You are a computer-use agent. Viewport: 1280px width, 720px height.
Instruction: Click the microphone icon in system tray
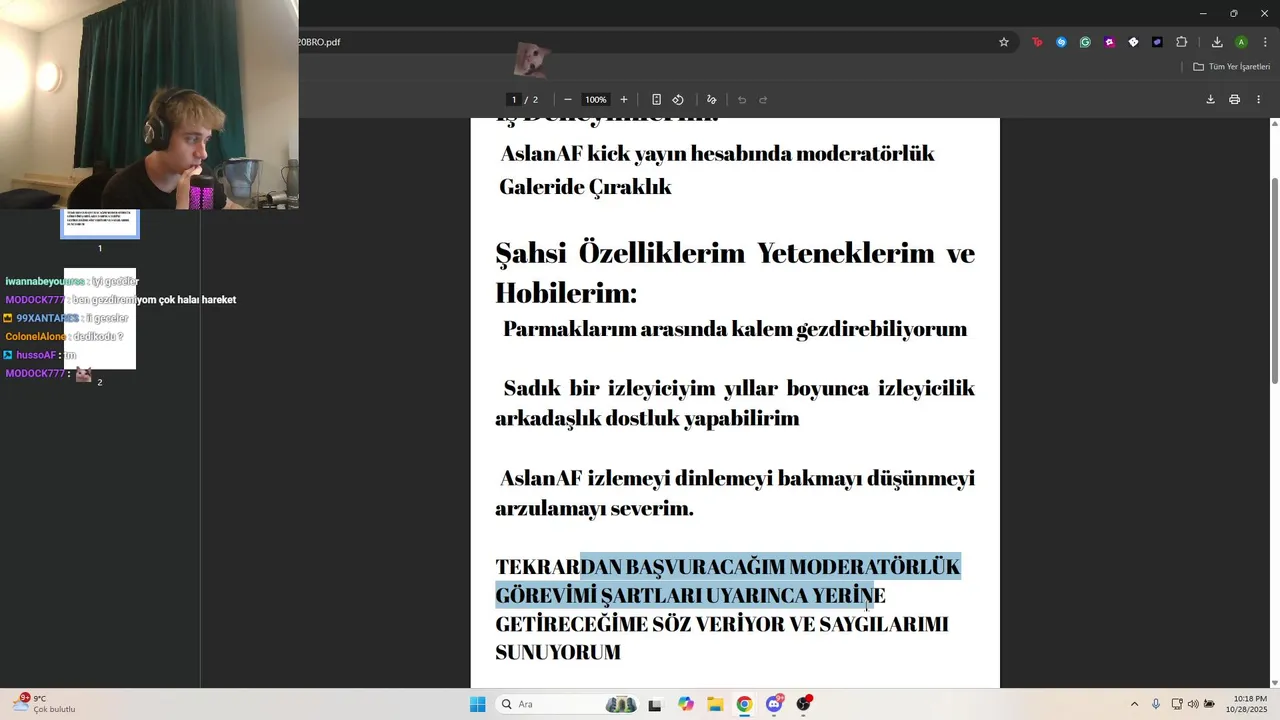tap(1156, 704)
